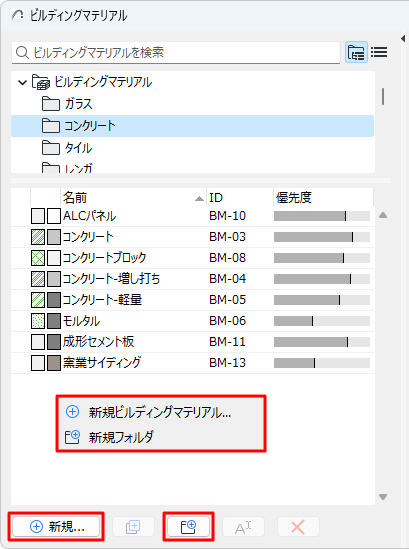This screenshot has height=549, width=409.
Task: Select the コンクリートブロック material name
Action: pyautogui.click(x=104, y=258)
